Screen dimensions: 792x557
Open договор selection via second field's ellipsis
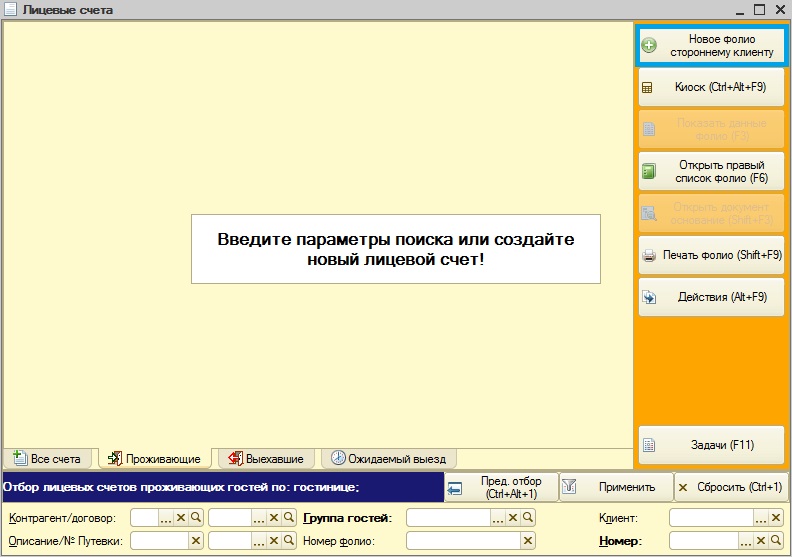click(x=259, y=518)
